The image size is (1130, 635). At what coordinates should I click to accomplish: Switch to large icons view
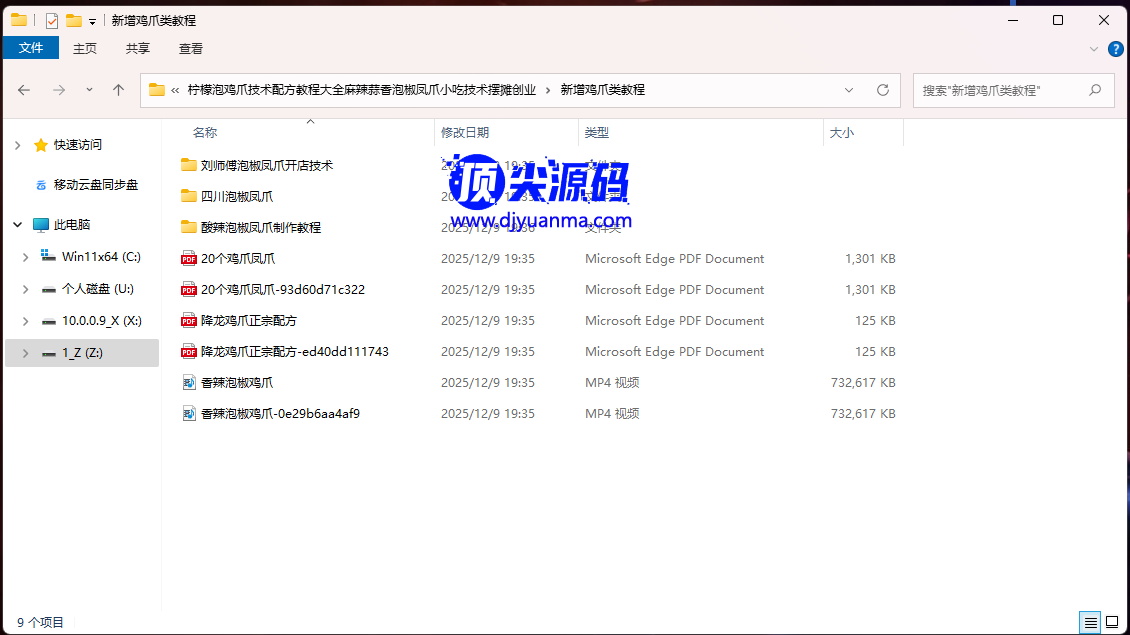tap(1111, 622)
